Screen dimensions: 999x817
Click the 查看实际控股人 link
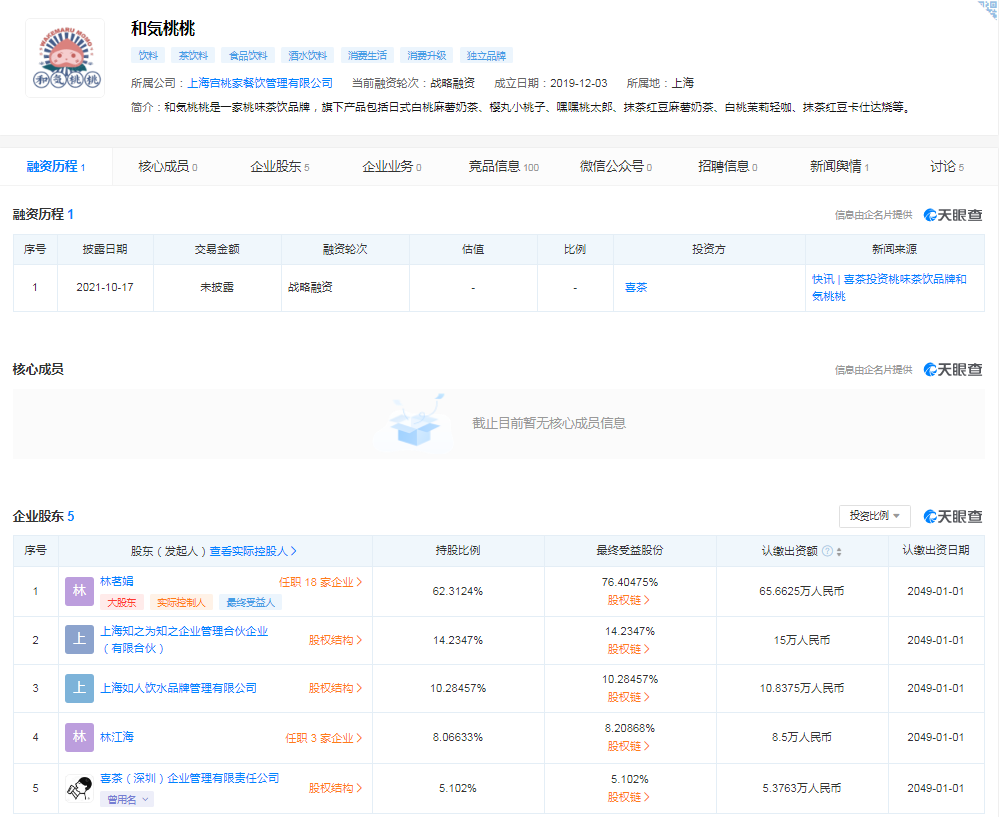pyautogui.click(x=253, y=551)
